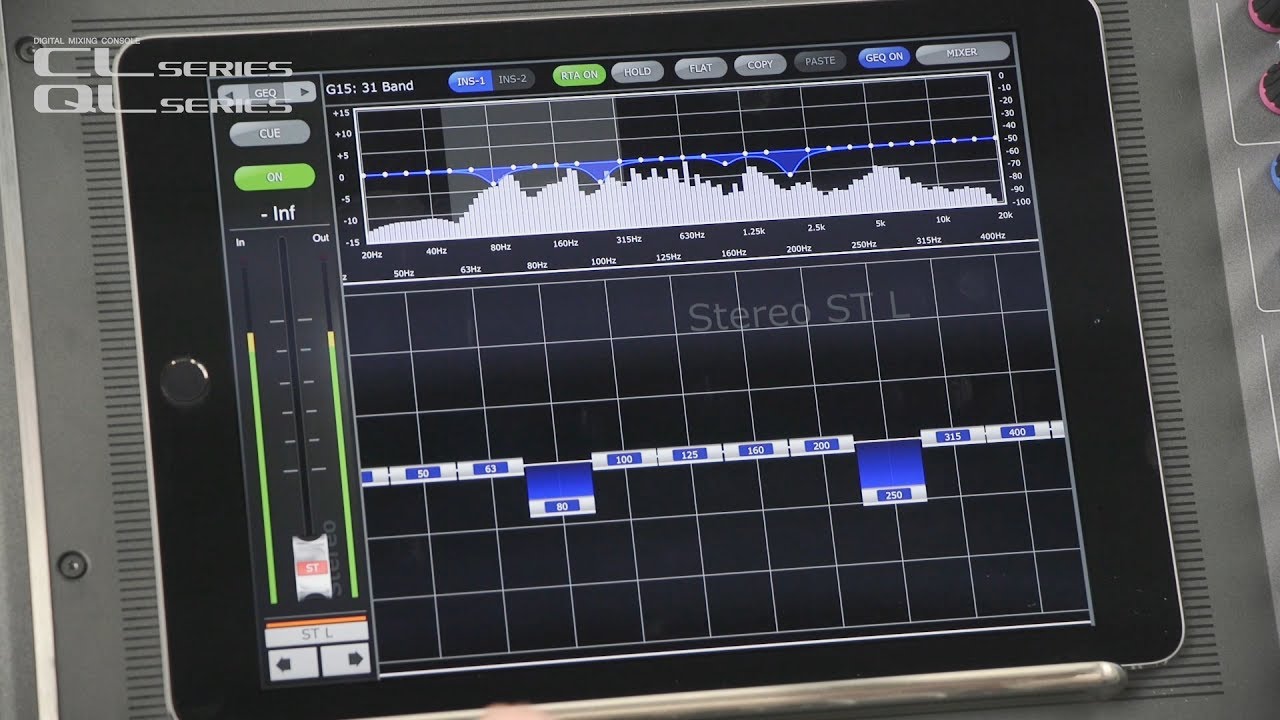Click the GEQ selector label
Image resolution: width=1280 pixels, height=720 pixels.
[x=265, y=94]
